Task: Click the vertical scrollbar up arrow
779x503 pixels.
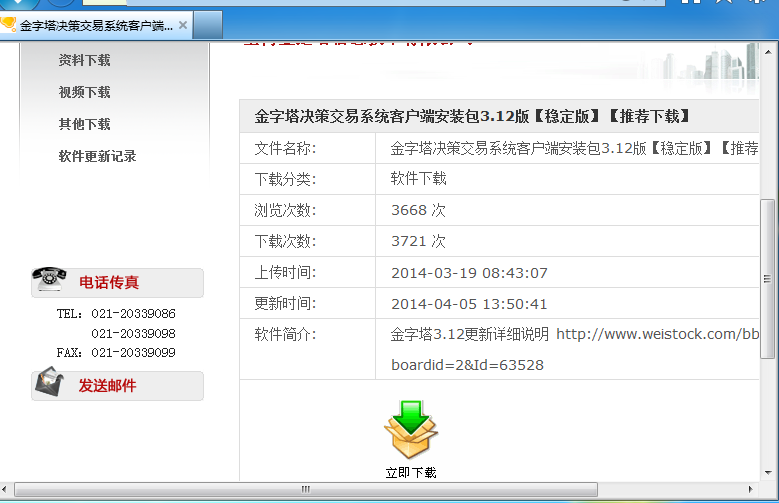Action: tap(768, 52)
